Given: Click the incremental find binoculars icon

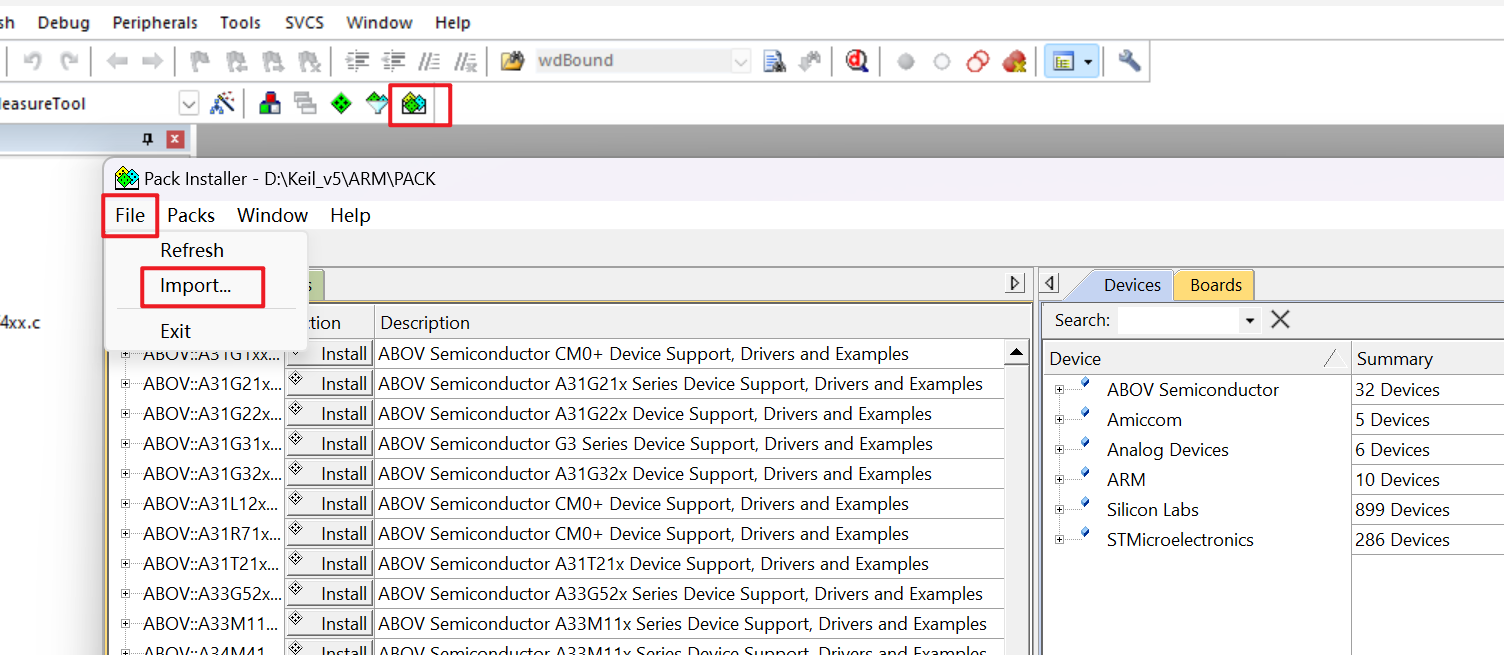Looking at the screenshot, I should (x=810, y=61).
